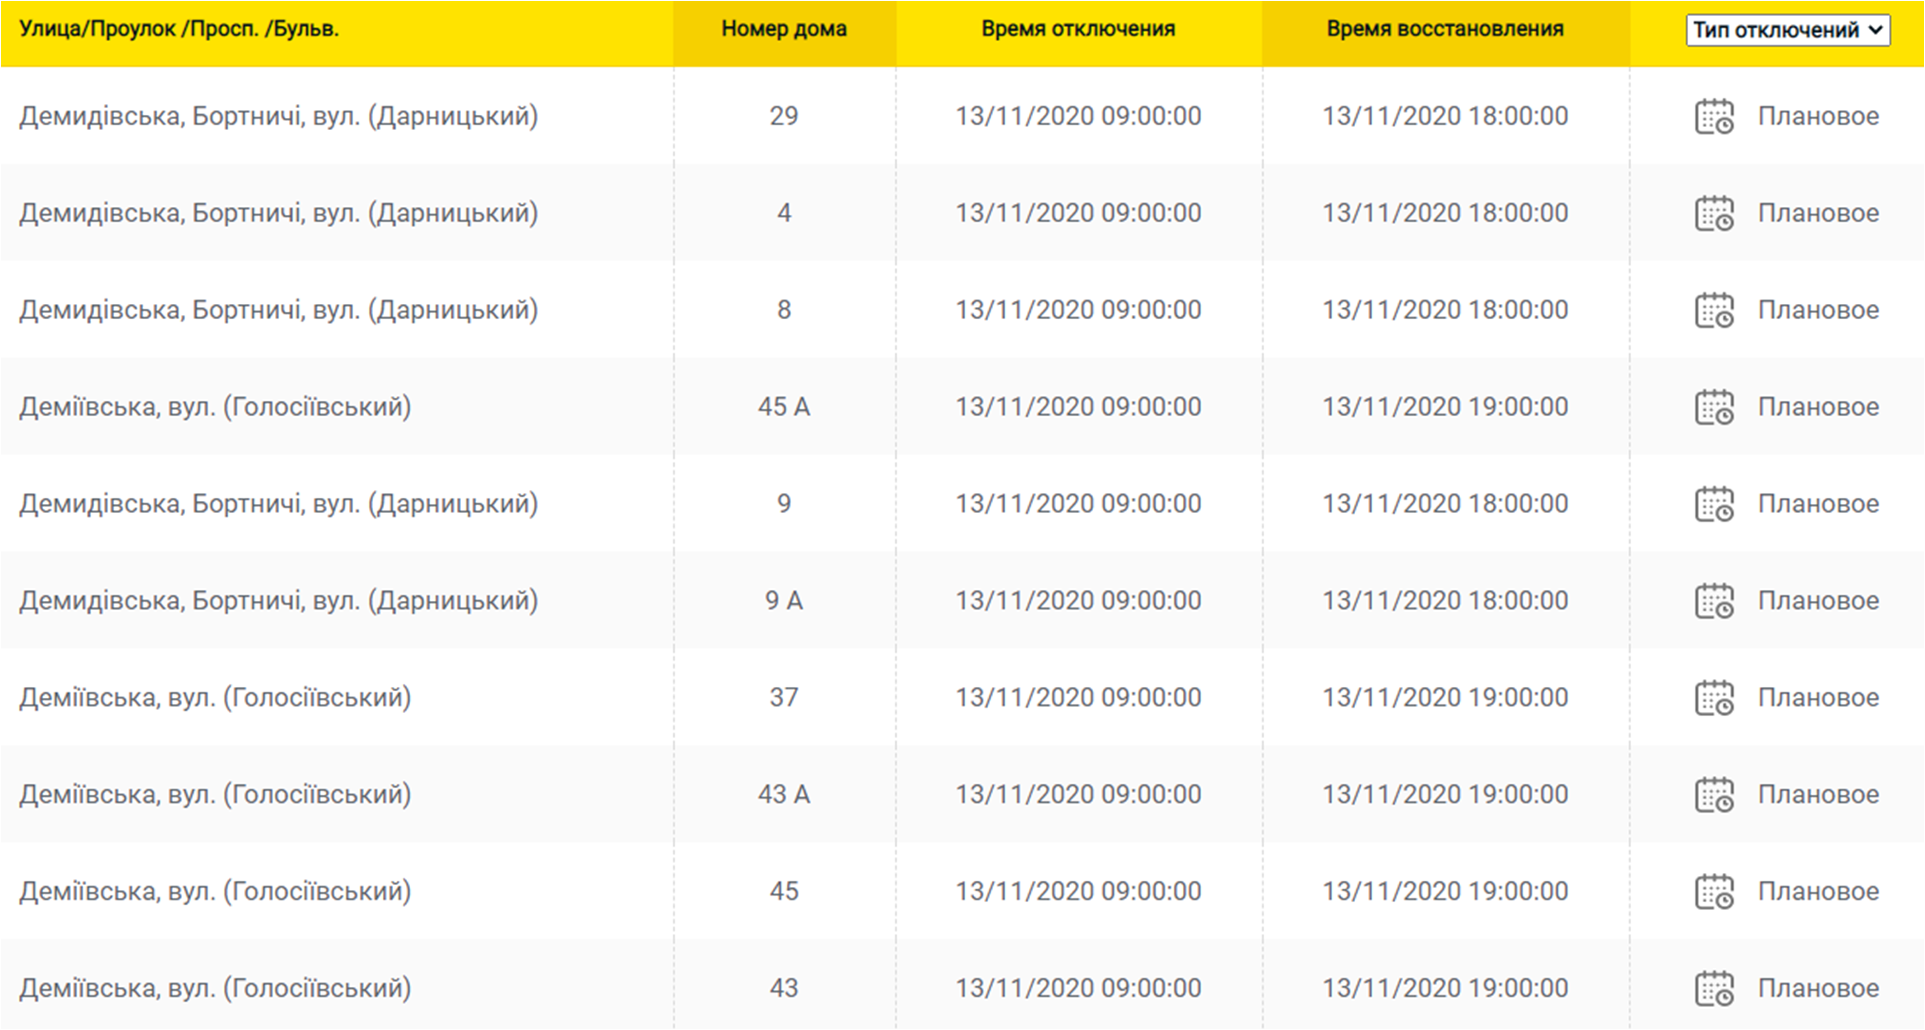Screen dimensions: 1925x1030
Task: Click the Улица/Проулок street column header
Action: click(x=179, y=30)
